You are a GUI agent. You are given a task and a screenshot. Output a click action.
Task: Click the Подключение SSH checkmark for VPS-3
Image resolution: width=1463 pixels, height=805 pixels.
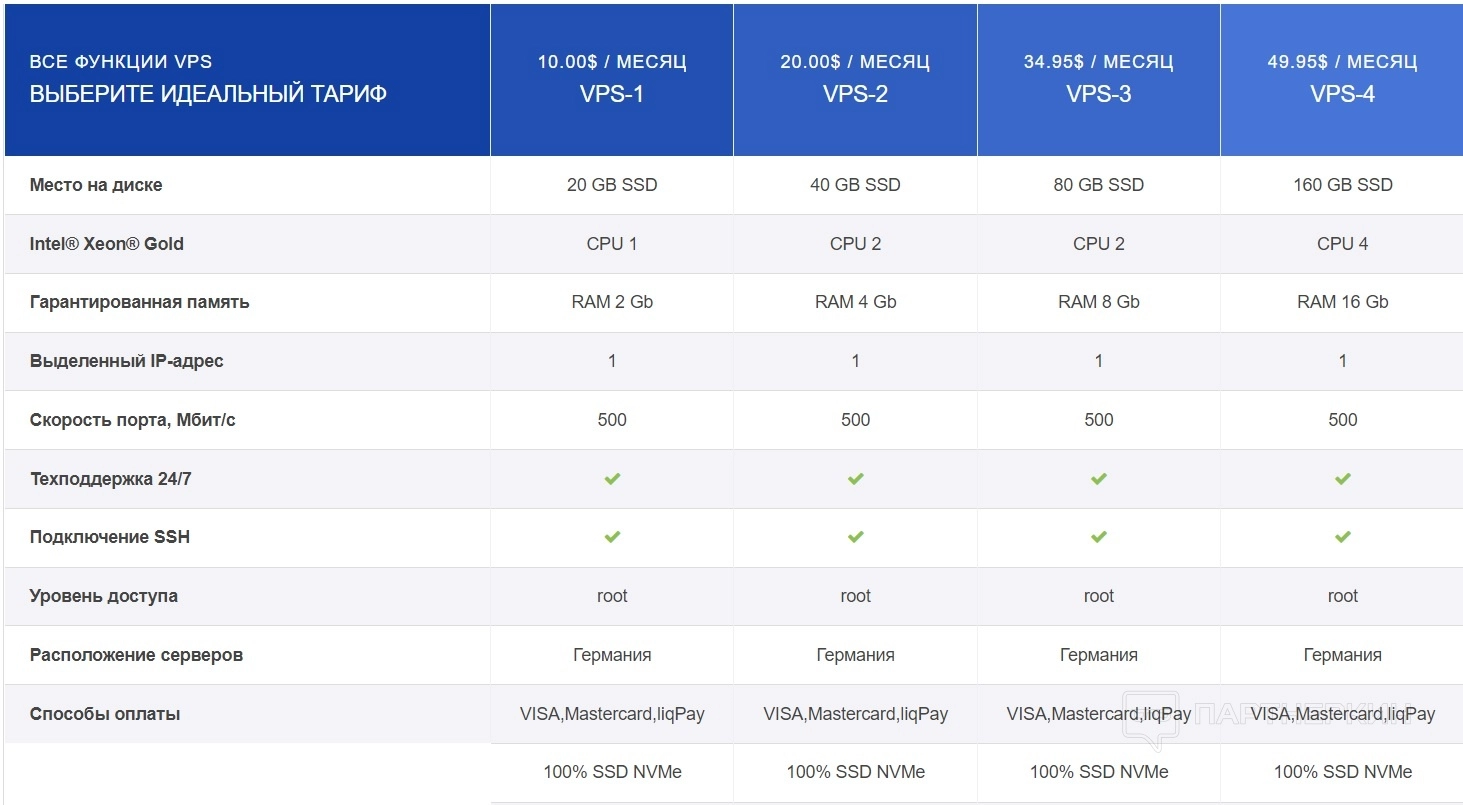click(x=1099, y=537)
